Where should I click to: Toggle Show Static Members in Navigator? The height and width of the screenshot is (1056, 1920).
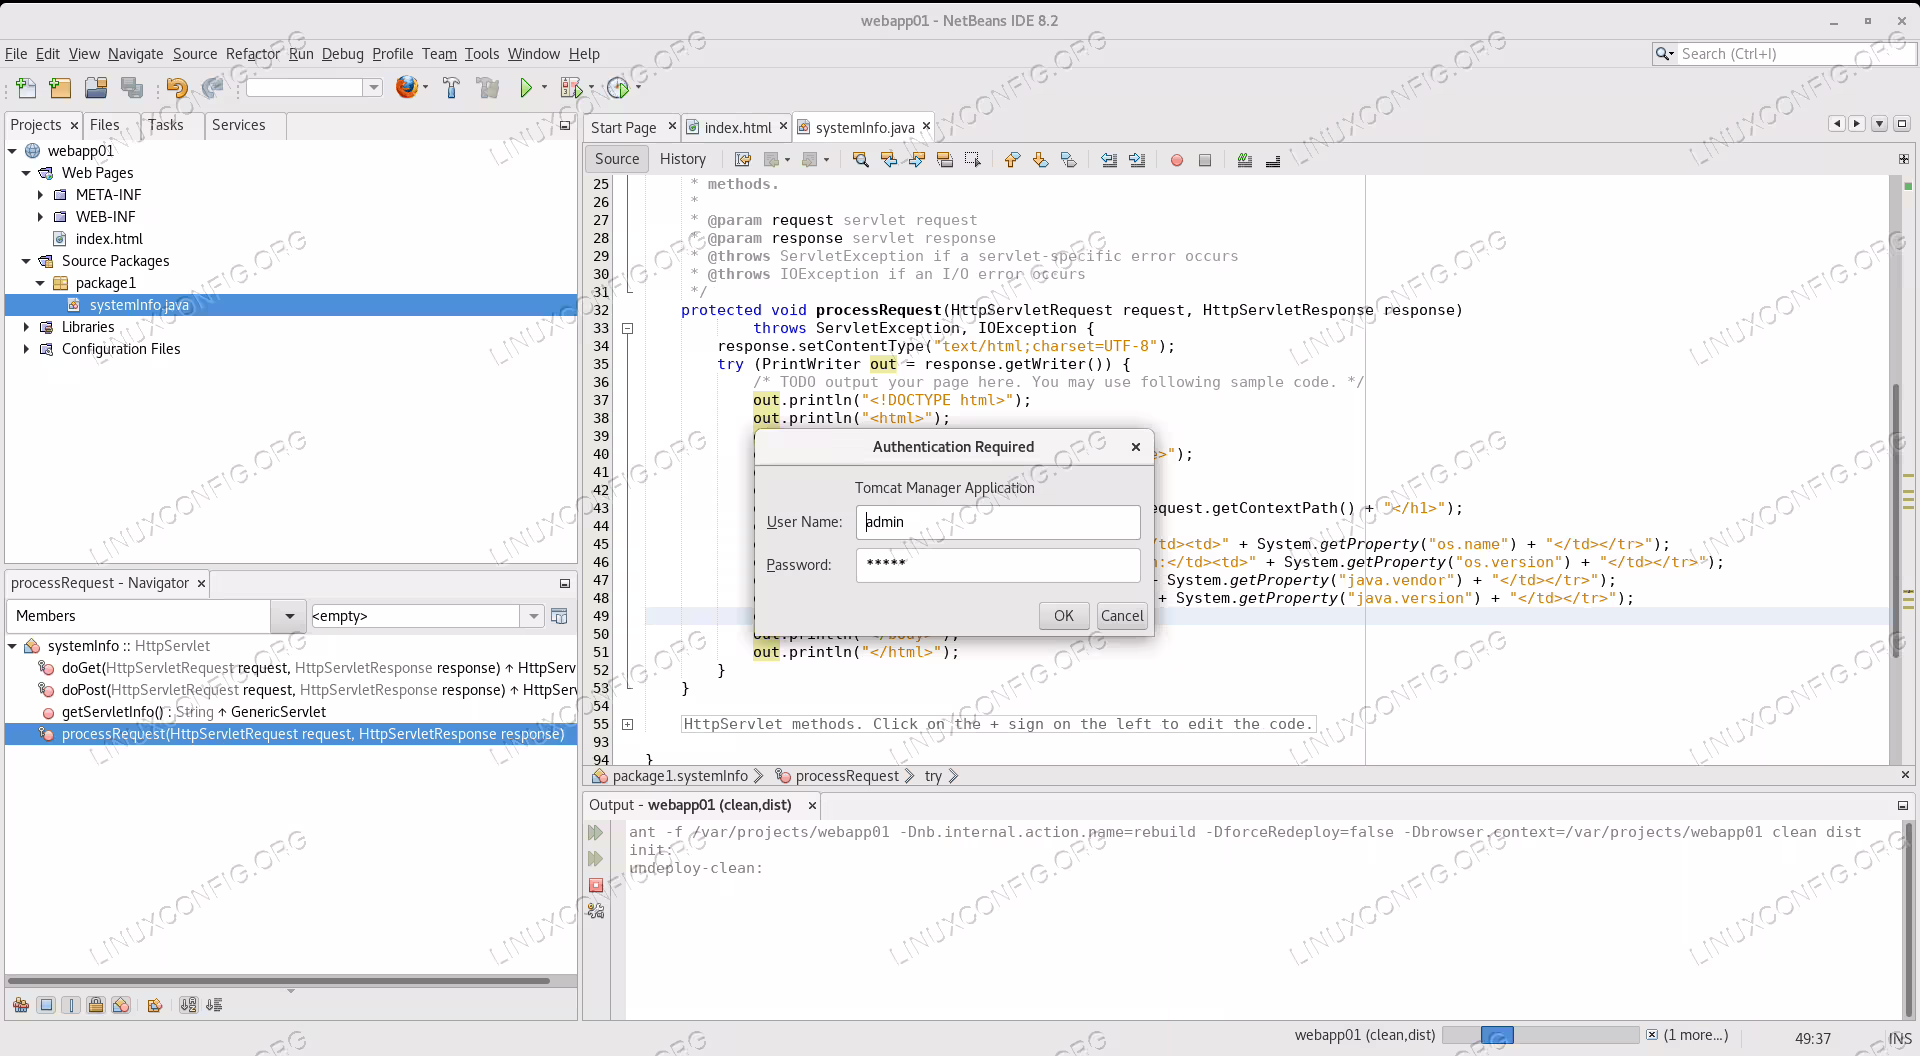coord(71,1005)
